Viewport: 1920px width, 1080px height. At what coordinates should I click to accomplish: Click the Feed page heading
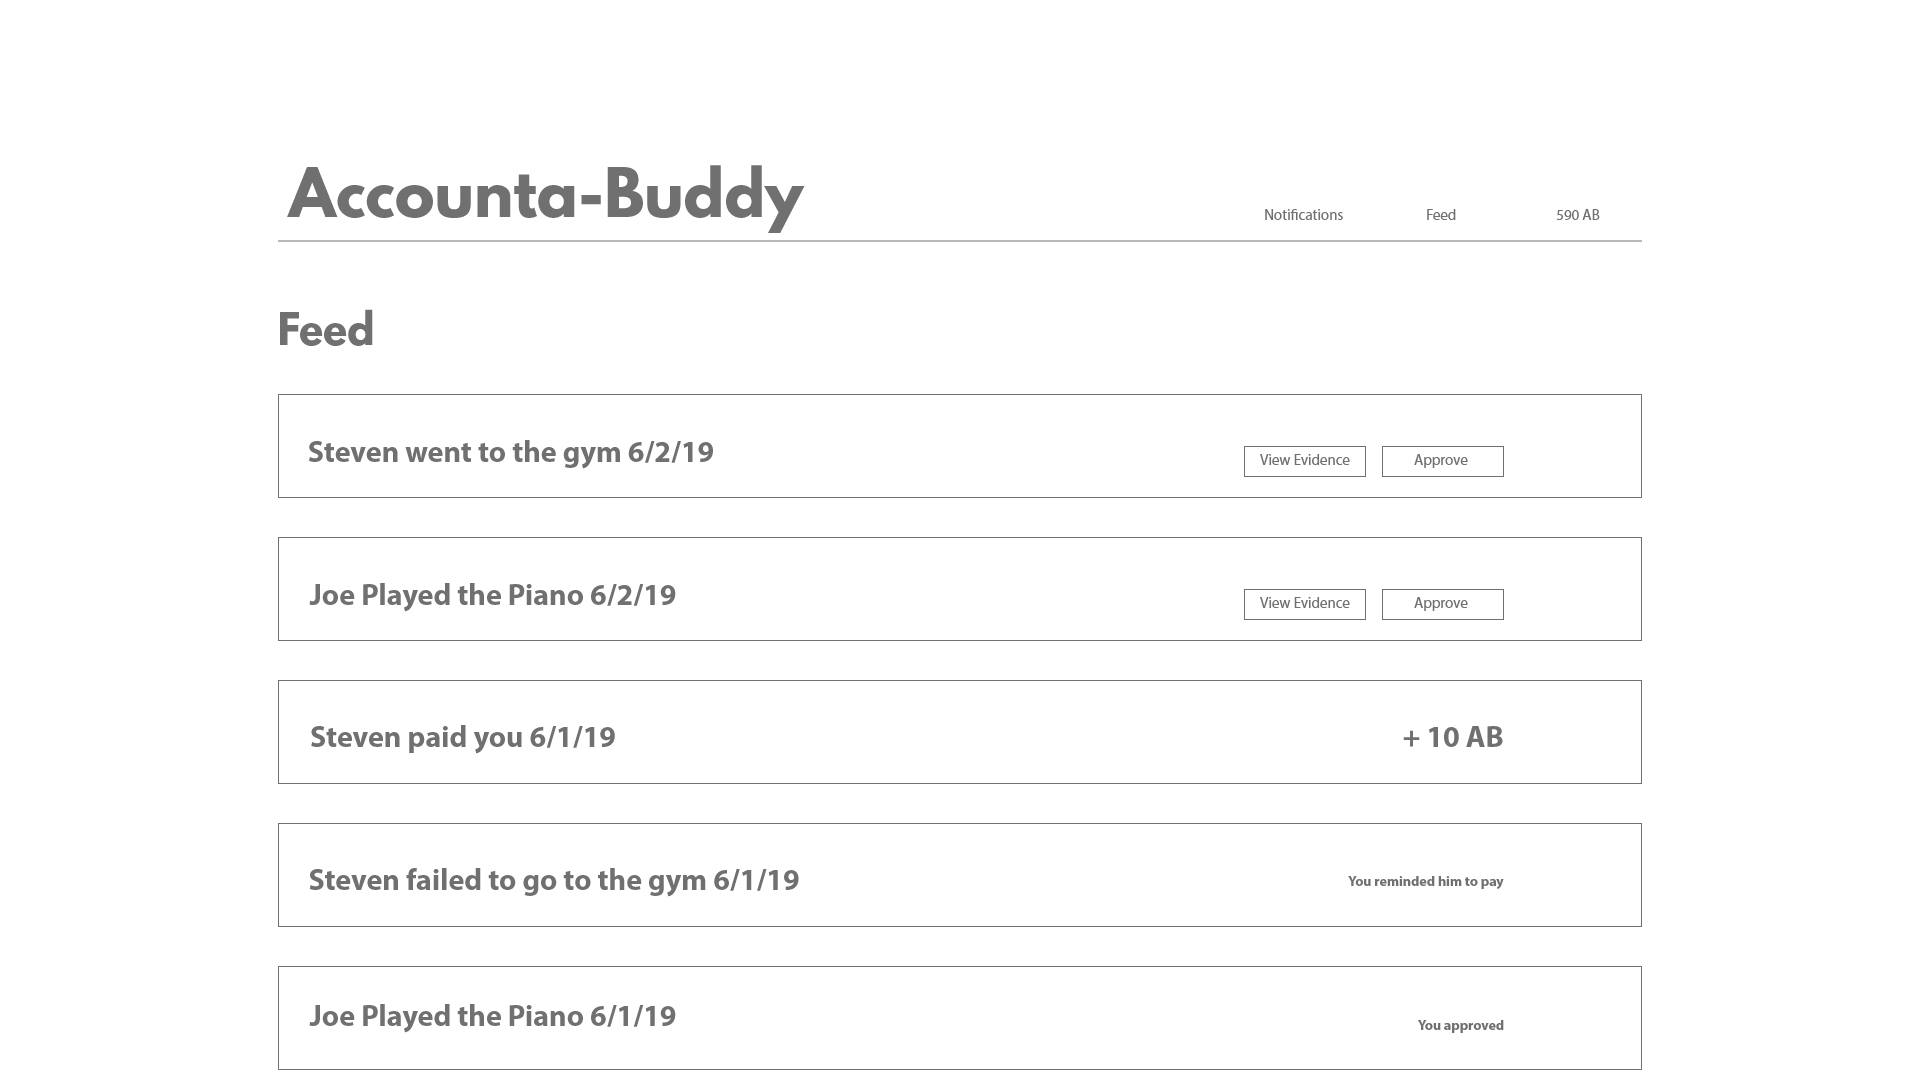point(325,330)
